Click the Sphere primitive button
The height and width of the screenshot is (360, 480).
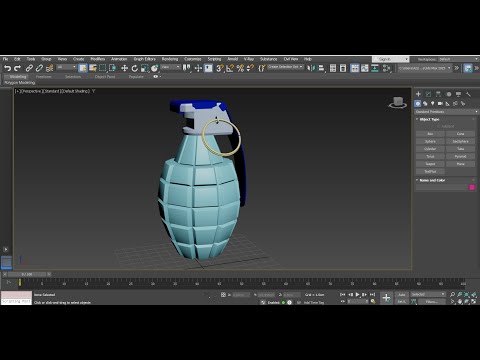click(430, 141)
